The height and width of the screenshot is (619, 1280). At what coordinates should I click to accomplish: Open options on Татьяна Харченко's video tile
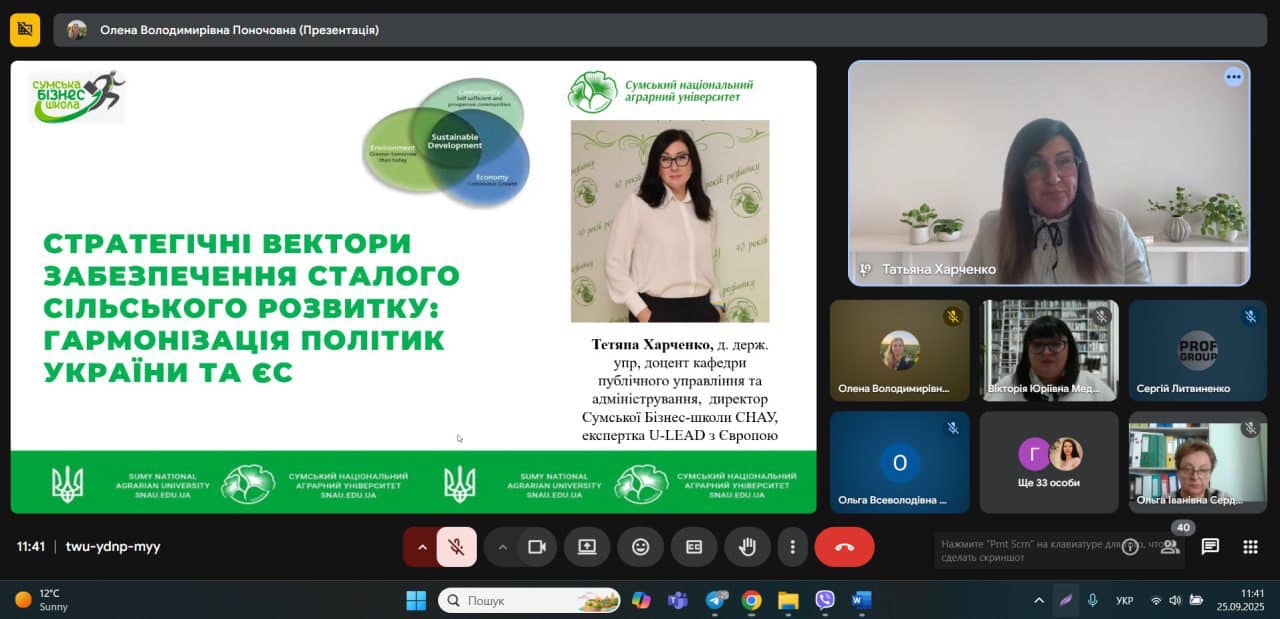pos(1233,77)
